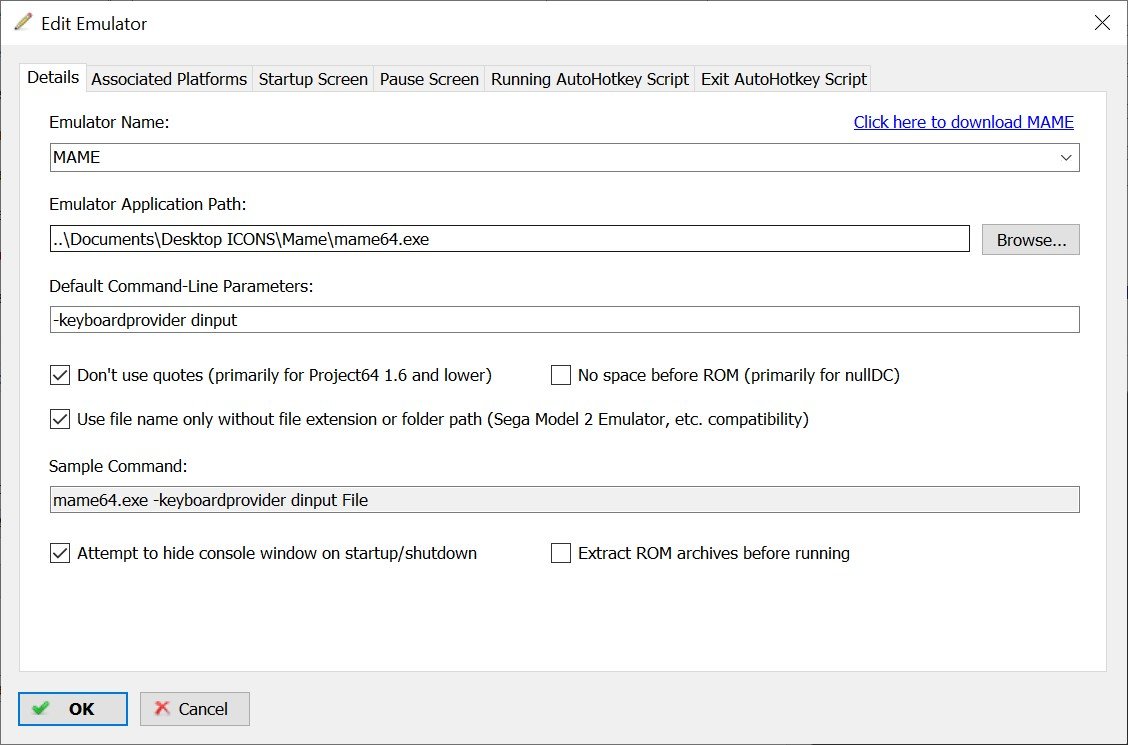Image resolution: width=1128 pixels, height=745 pixels.
Task: Toggle Use file name only without extension
Action: click(60, 419)
